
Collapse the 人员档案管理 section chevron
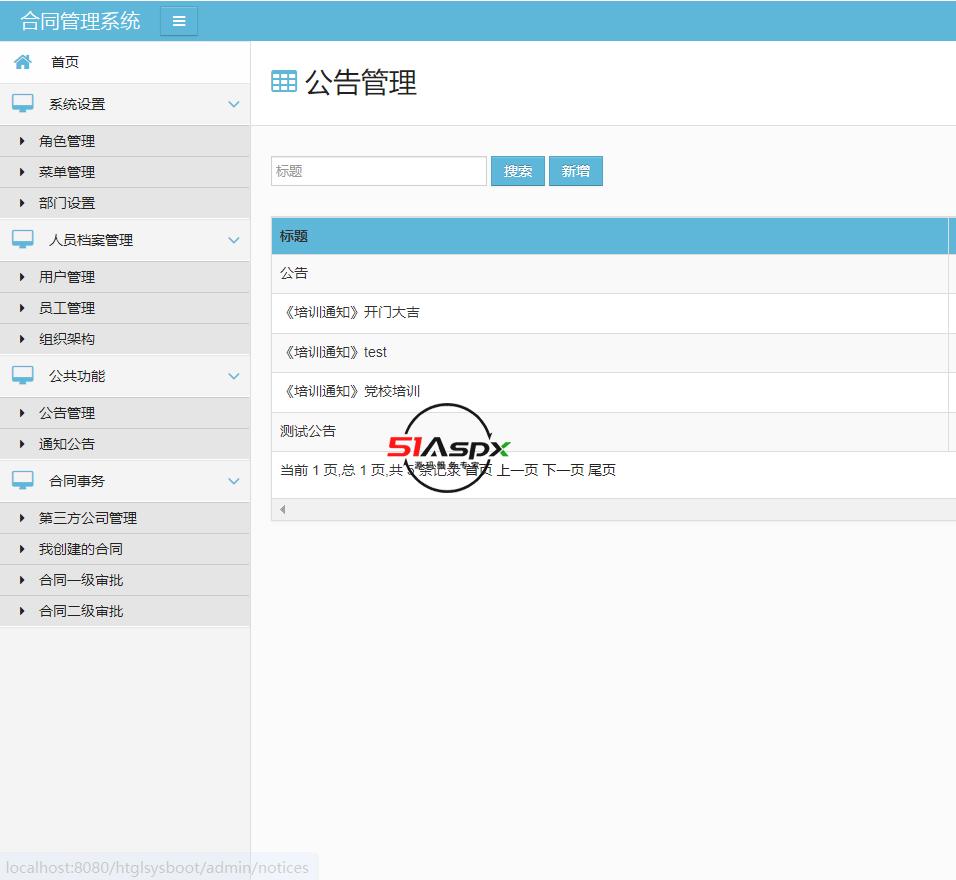click(x=234, y=240)
